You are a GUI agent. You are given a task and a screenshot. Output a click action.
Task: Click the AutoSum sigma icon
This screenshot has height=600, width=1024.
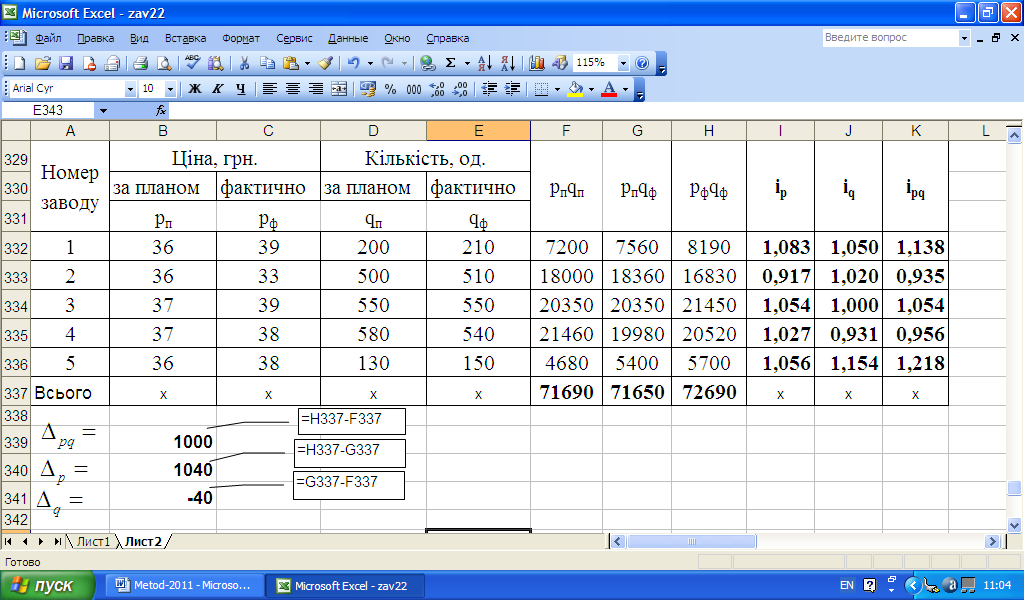point(451,63)
